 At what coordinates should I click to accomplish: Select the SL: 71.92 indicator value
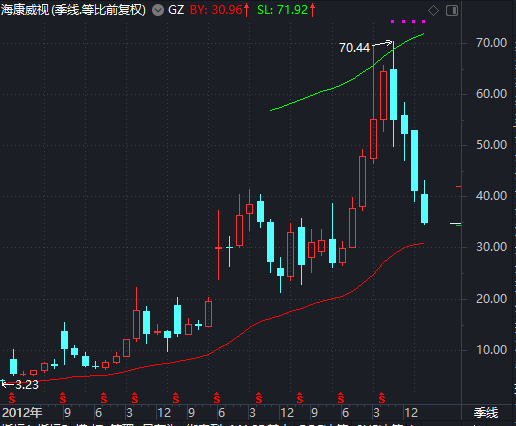click(286, 10)
